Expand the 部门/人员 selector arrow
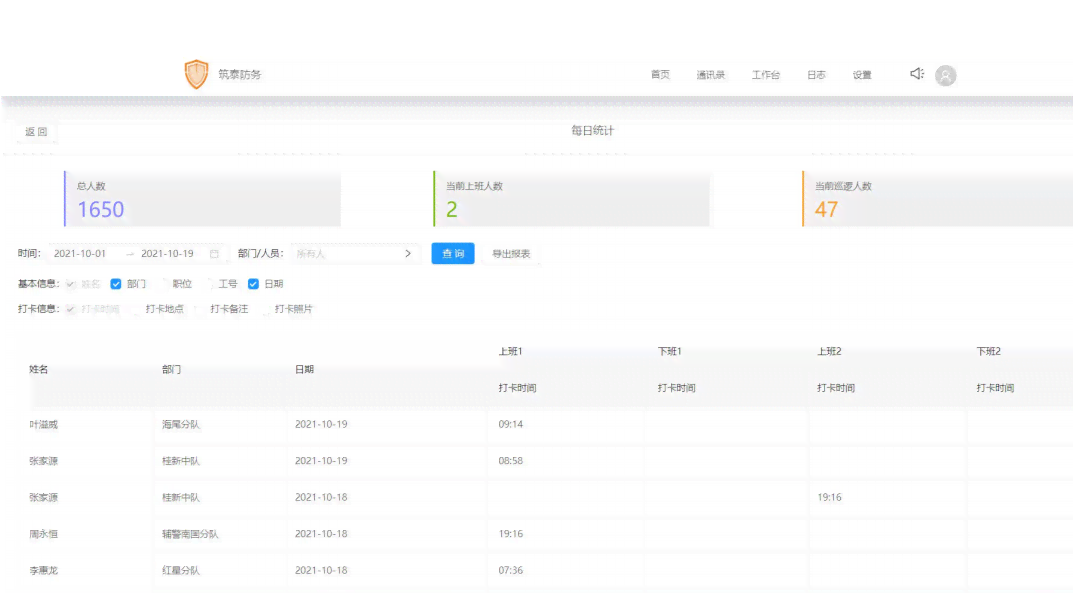Image resolution: width=1074 pixels, height=593 pixels. tap(408, 254)
